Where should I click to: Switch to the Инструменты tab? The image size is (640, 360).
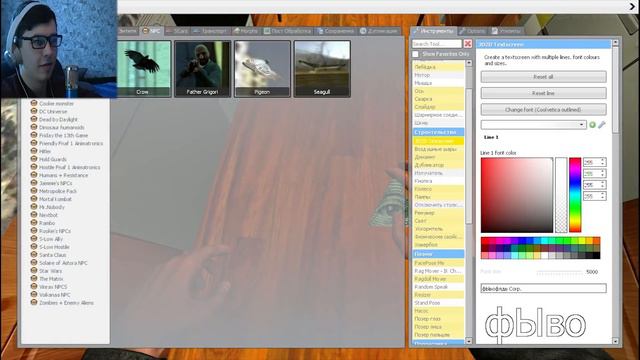pyautogui.click(x=433, y=31)
